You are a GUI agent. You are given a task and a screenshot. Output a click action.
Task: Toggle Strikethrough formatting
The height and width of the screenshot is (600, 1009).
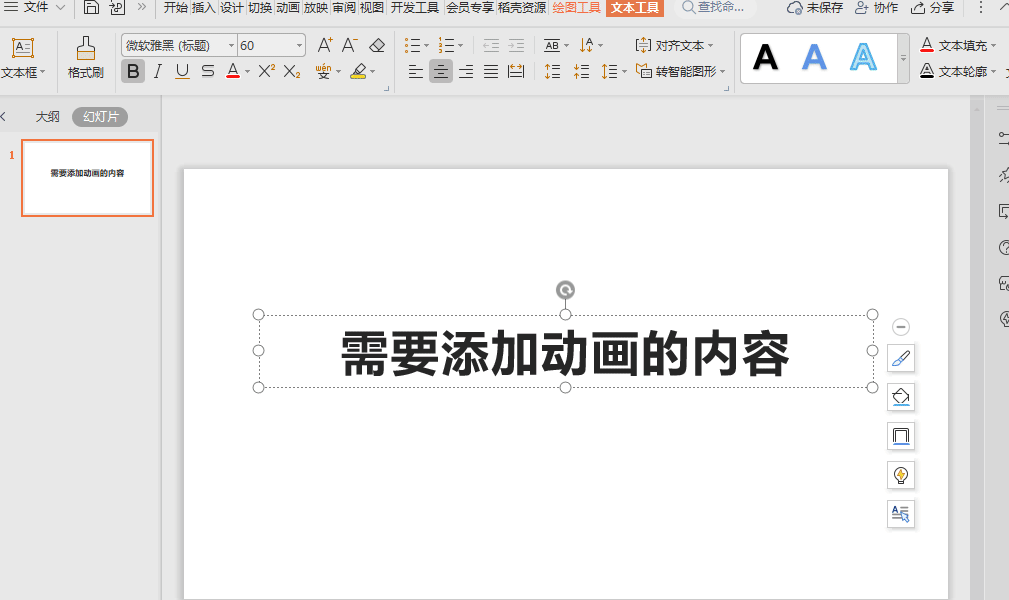click(207, 71)
